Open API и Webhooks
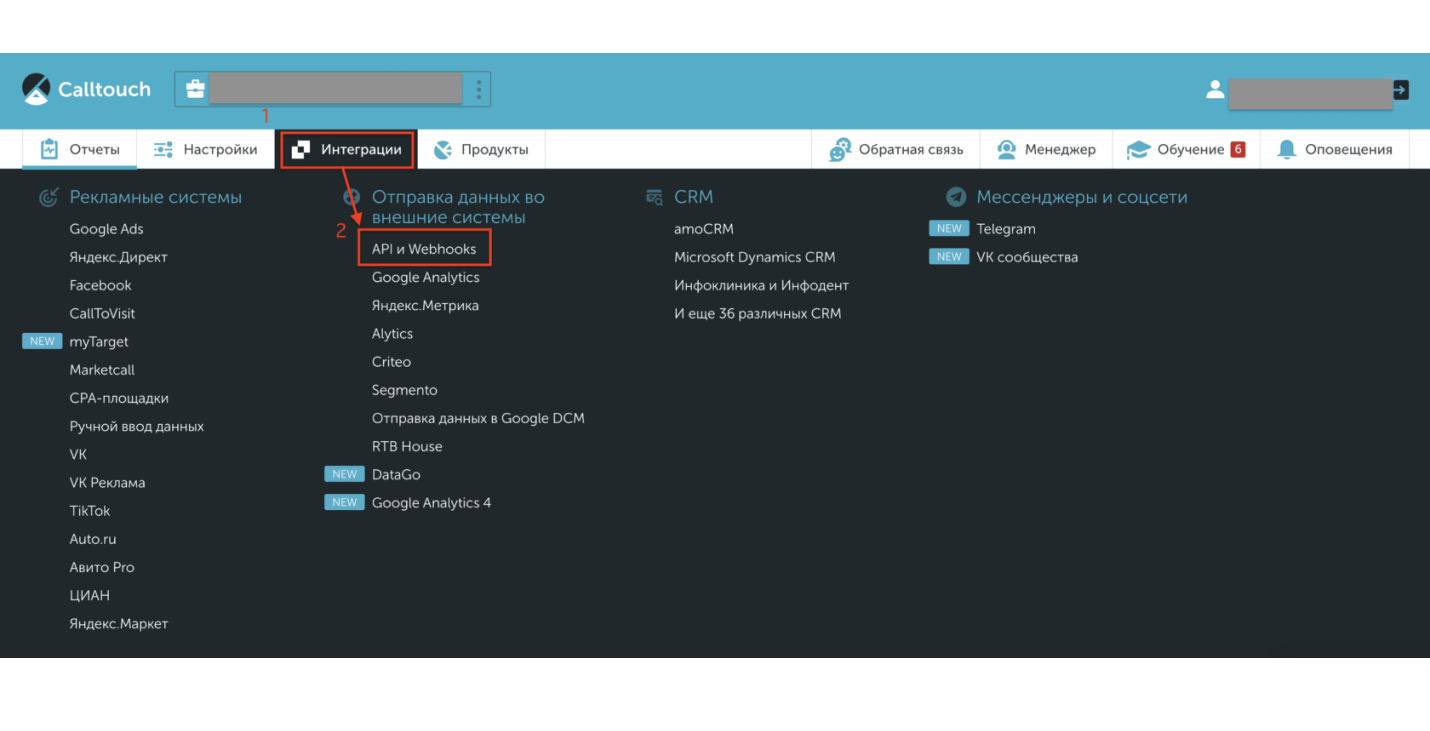This screenshot has height=731, width=1430. pyautogui.click(x=424, y=249)
